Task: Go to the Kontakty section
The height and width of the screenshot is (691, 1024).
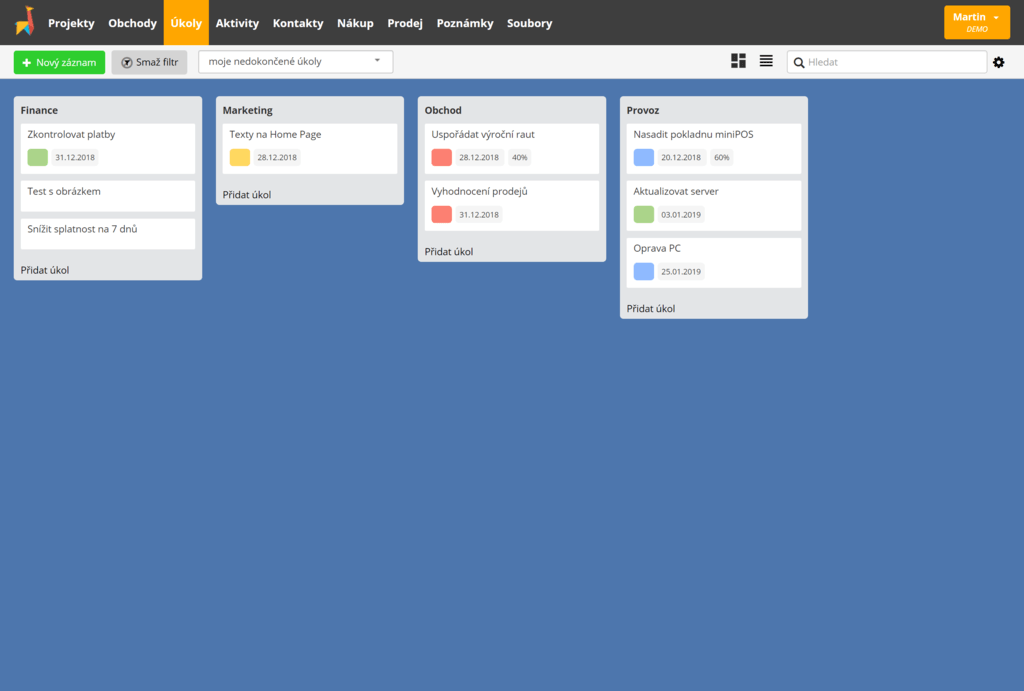Action: [x=298, y=23]
